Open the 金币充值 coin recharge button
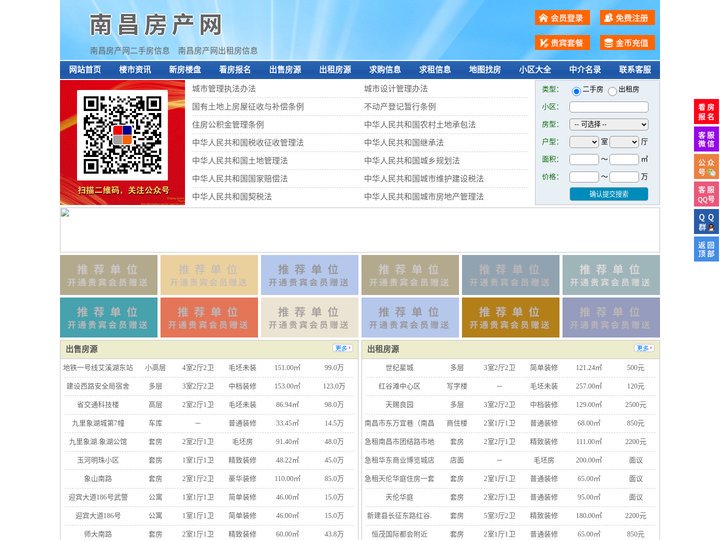Image resolution: width=720 pixels, height=540 pixels. [627, 43]
